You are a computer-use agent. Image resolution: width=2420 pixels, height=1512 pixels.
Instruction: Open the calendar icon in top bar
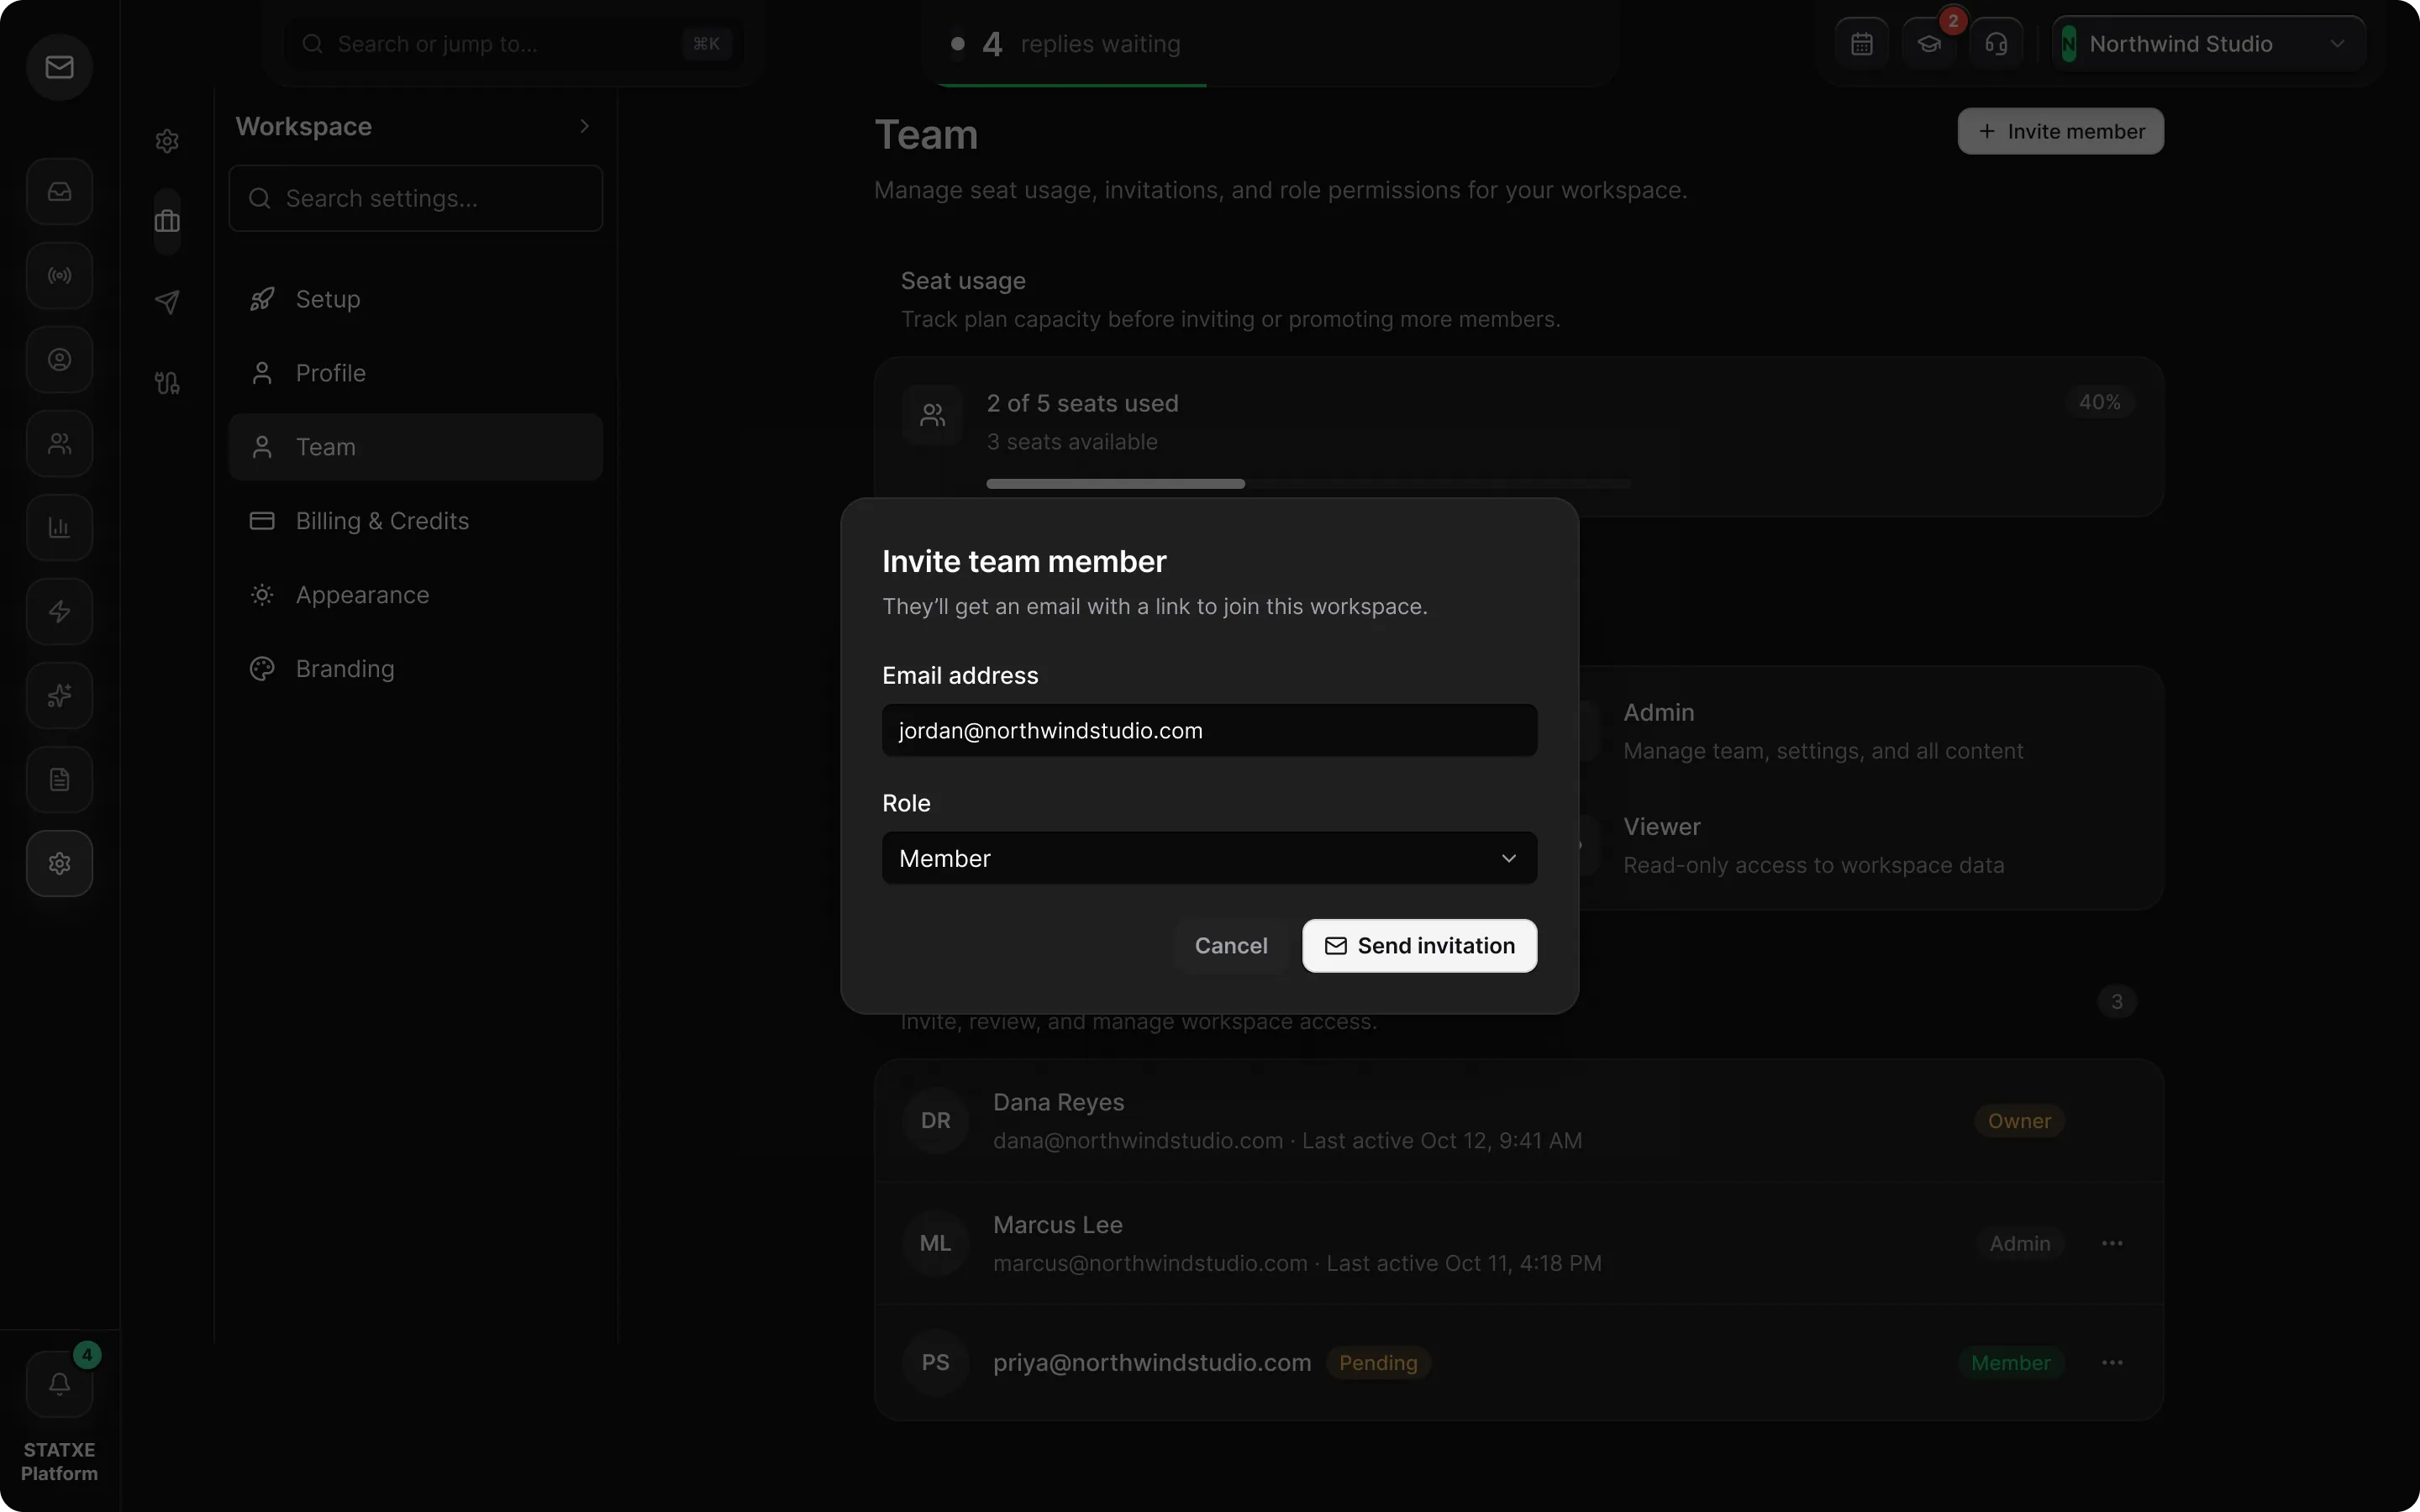(1861, 44)
